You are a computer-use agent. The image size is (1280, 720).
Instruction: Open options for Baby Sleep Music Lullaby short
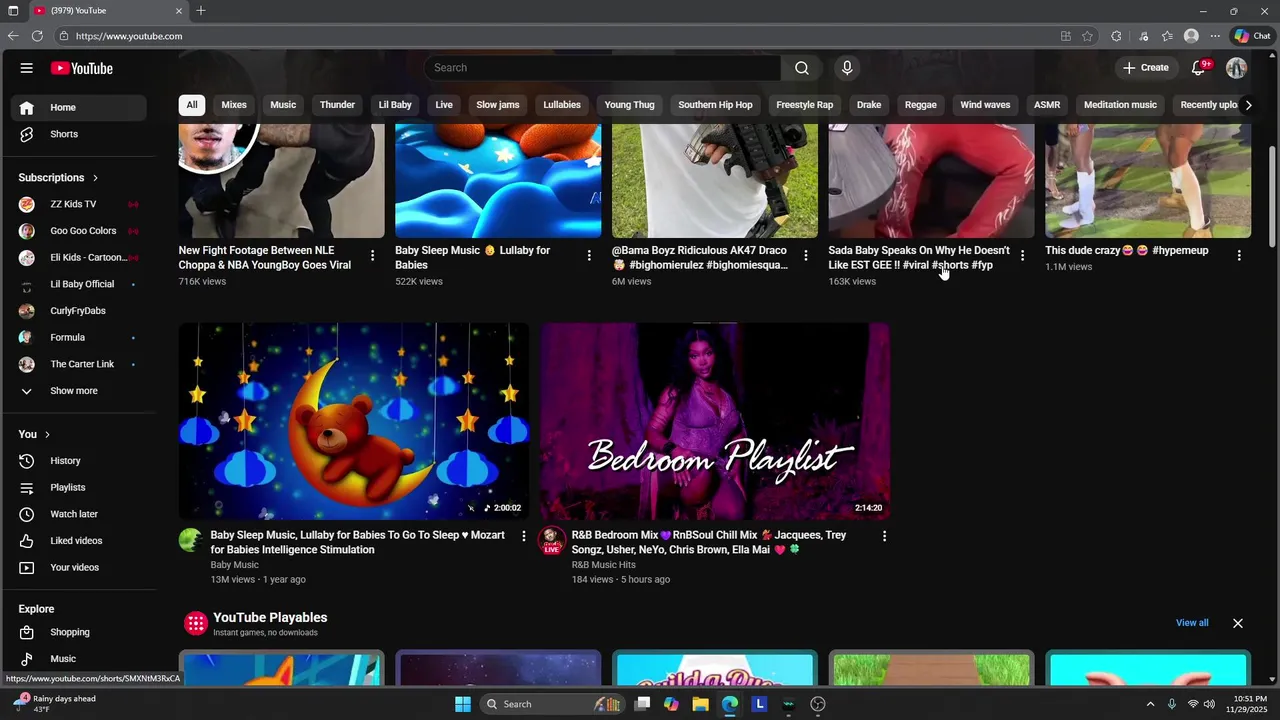point(589,256)
